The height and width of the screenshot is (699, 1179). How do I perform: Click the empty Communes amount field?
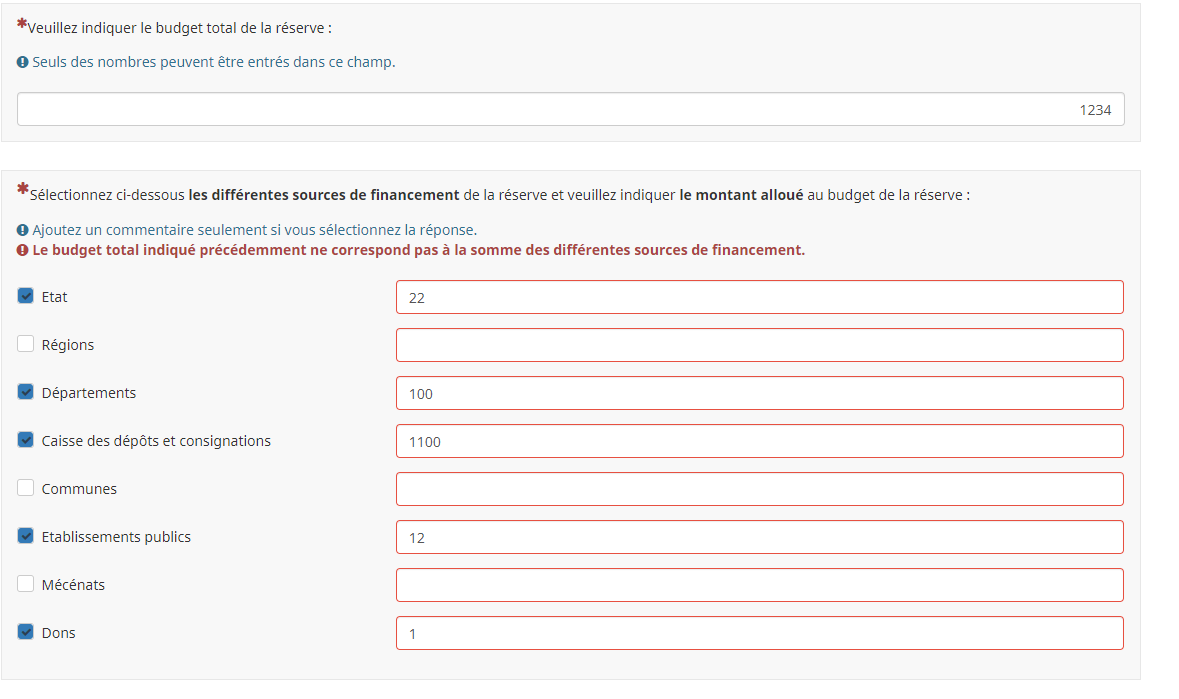pos(759,489)
